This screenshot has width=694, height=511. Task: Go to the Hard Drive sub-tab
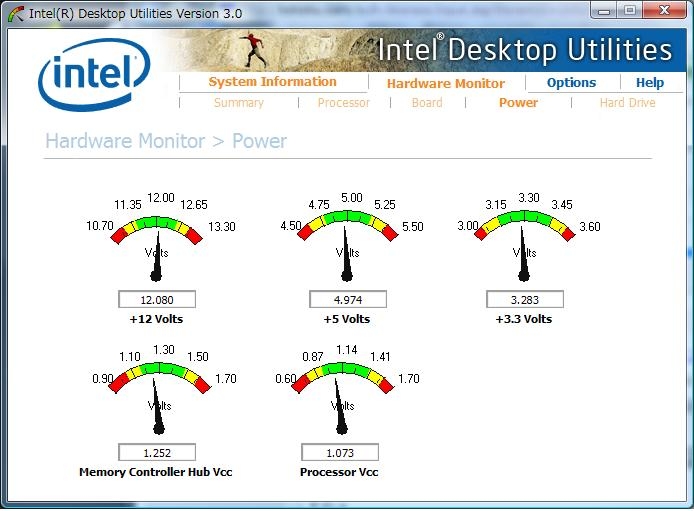point(627,103)
